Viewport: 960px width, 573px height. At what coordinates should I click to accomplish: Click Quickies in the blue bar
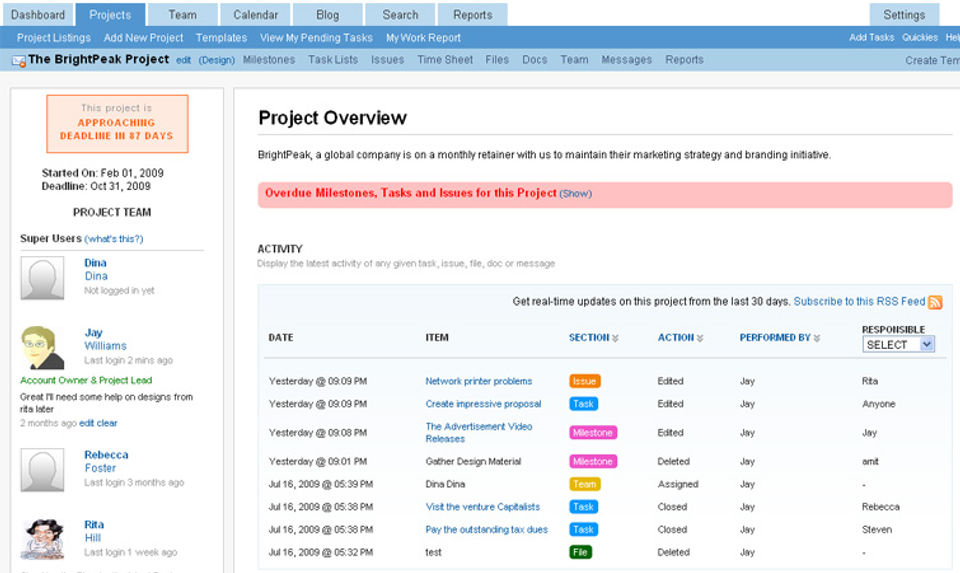920,37
